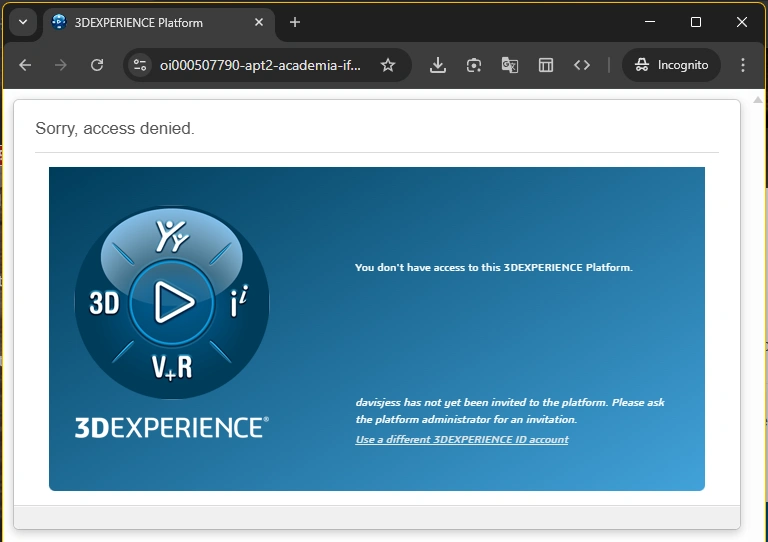Minimize the browser window

650,22
